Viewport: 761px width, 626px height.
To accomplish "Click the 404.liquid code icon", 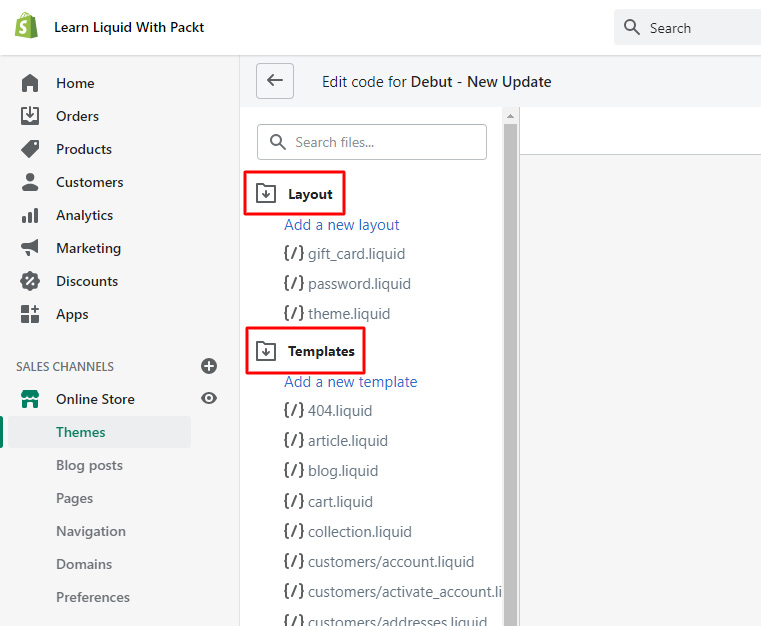I will pos(294,410).
